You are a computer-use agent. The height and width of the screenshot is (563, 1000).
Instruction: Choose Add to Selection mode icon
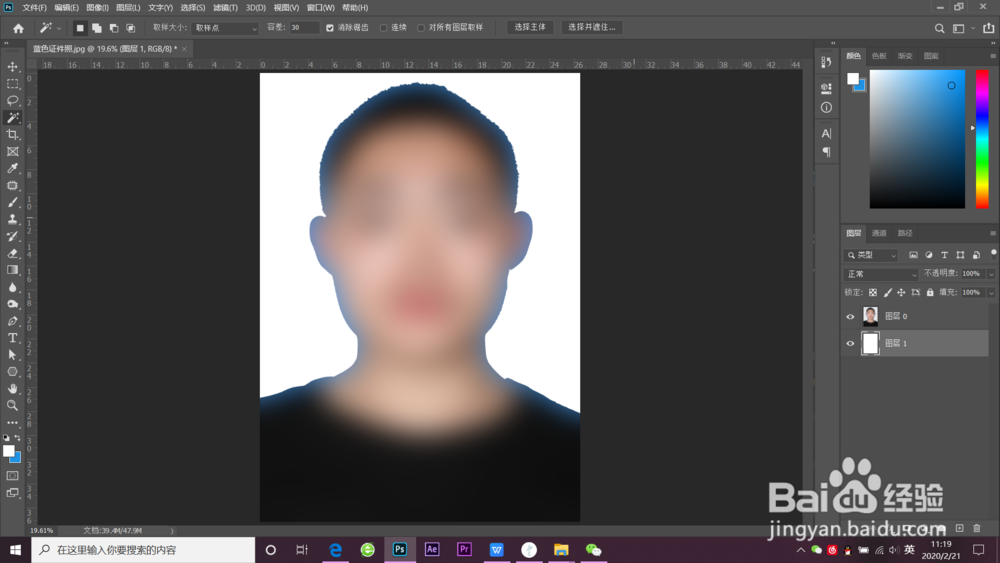97,28
